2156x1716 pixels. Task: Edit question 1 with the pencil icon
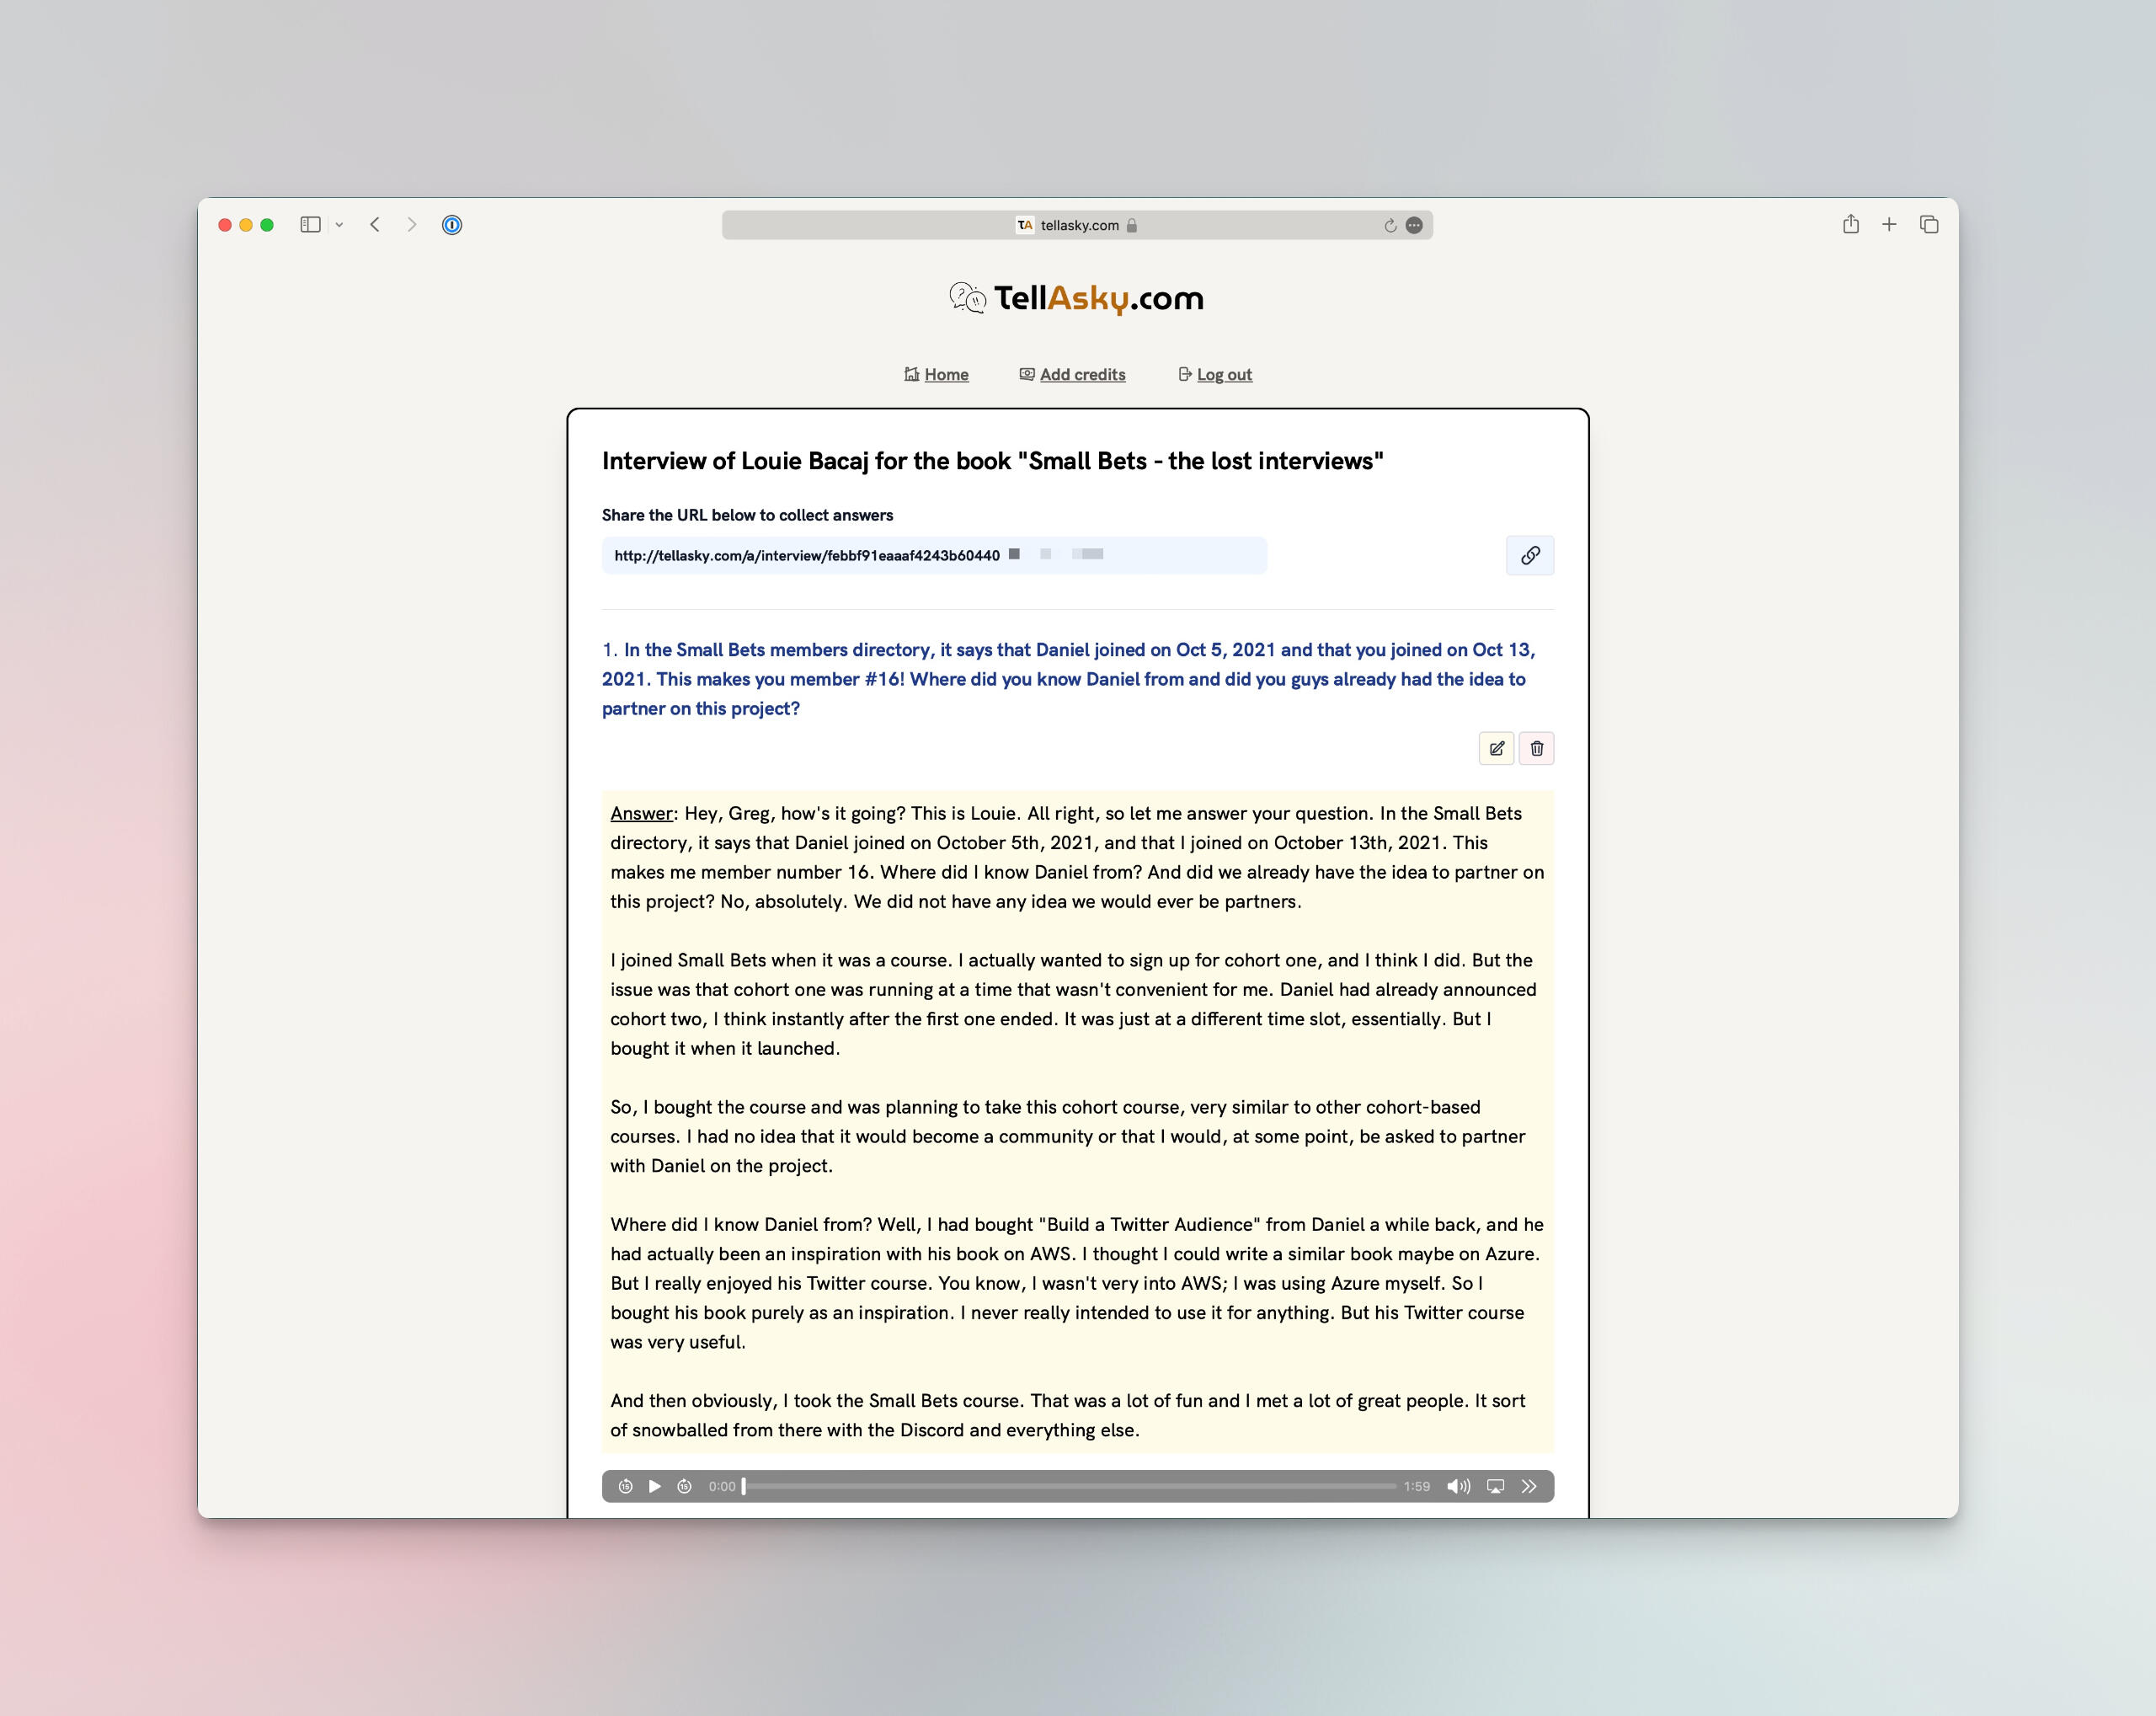pos(1496,748)
